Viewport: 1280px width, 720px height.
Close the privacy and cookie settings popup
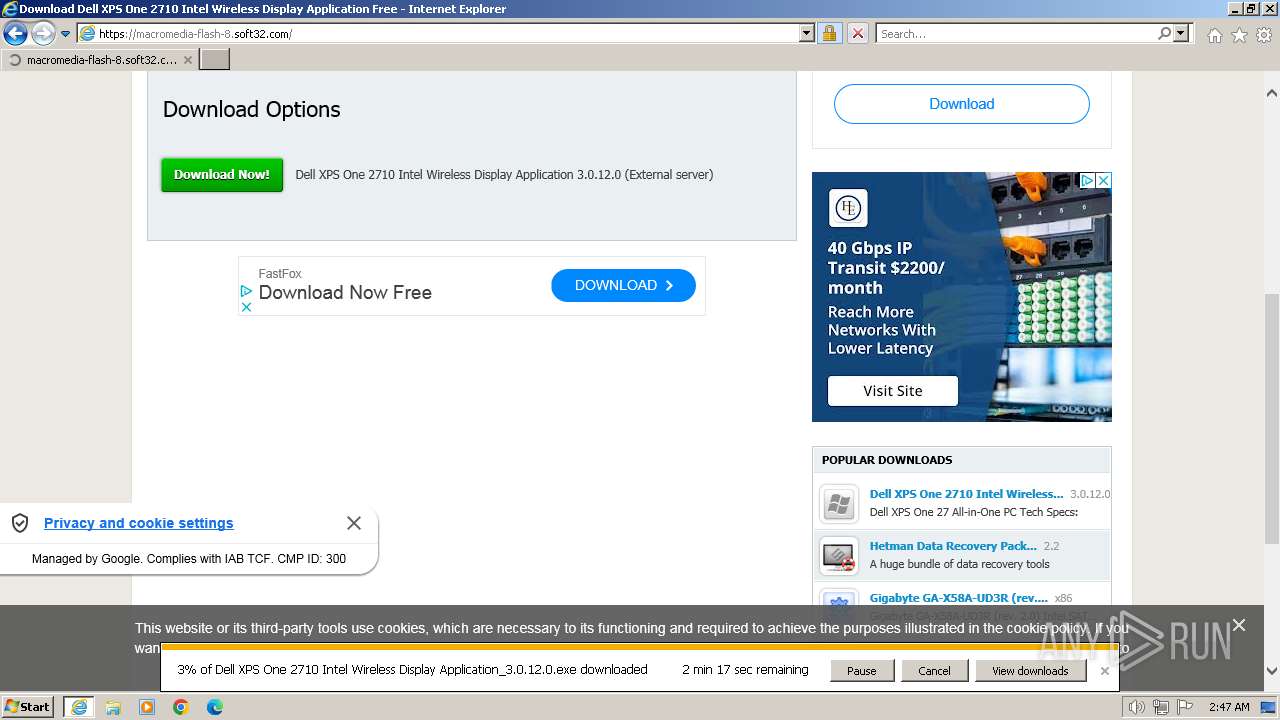point(354,523)
